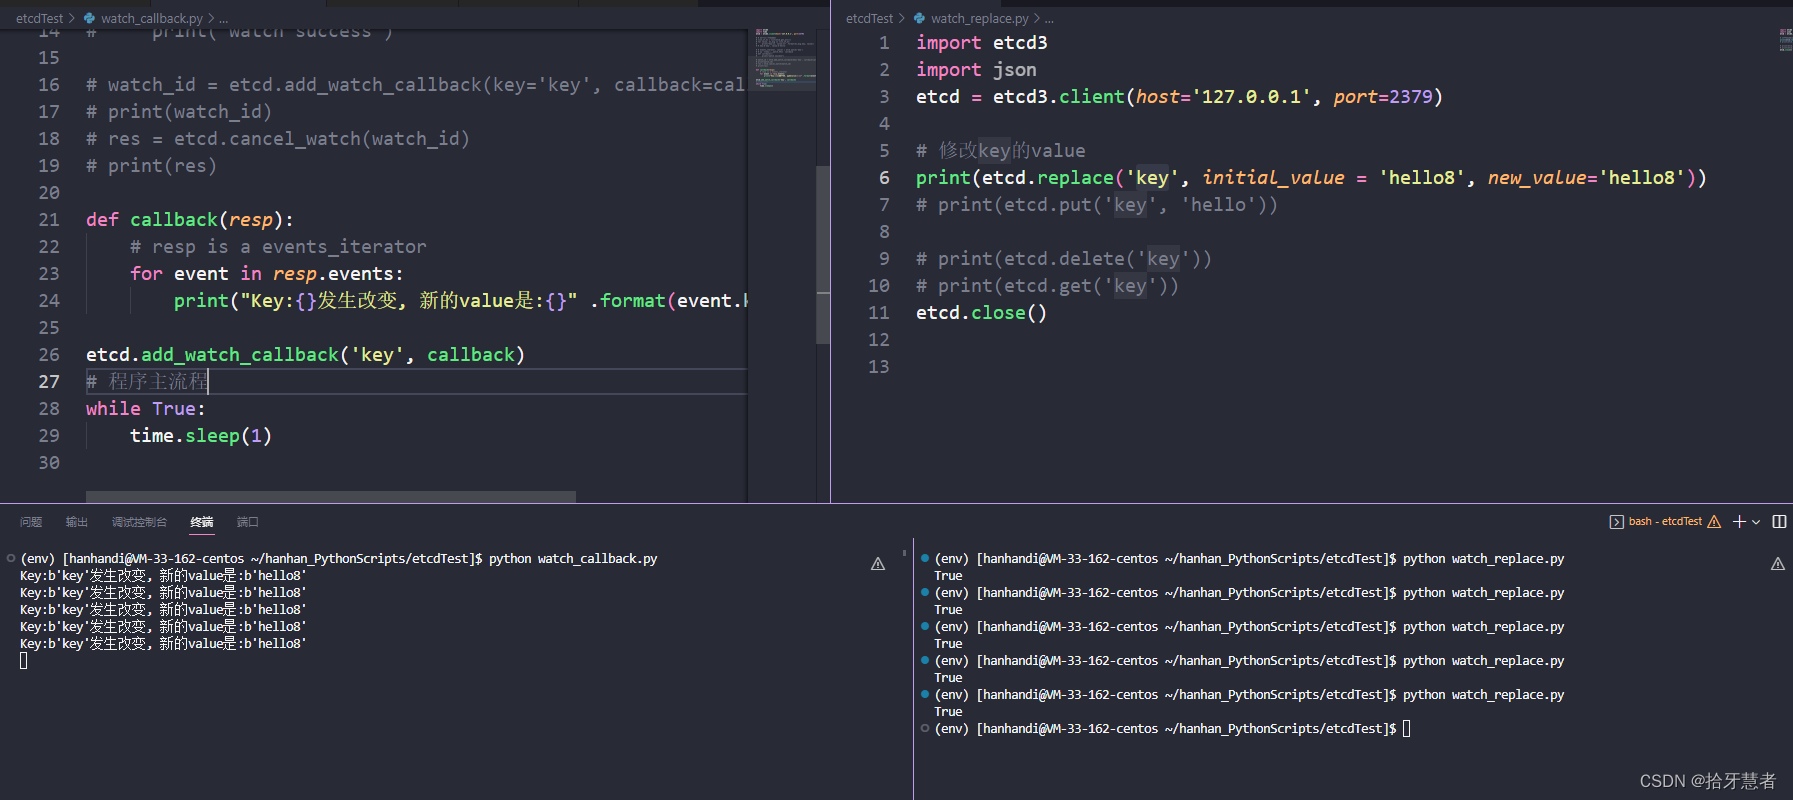
Task: Click the left editor horizontal scrollbar
Action: click(x=330, y=496)
